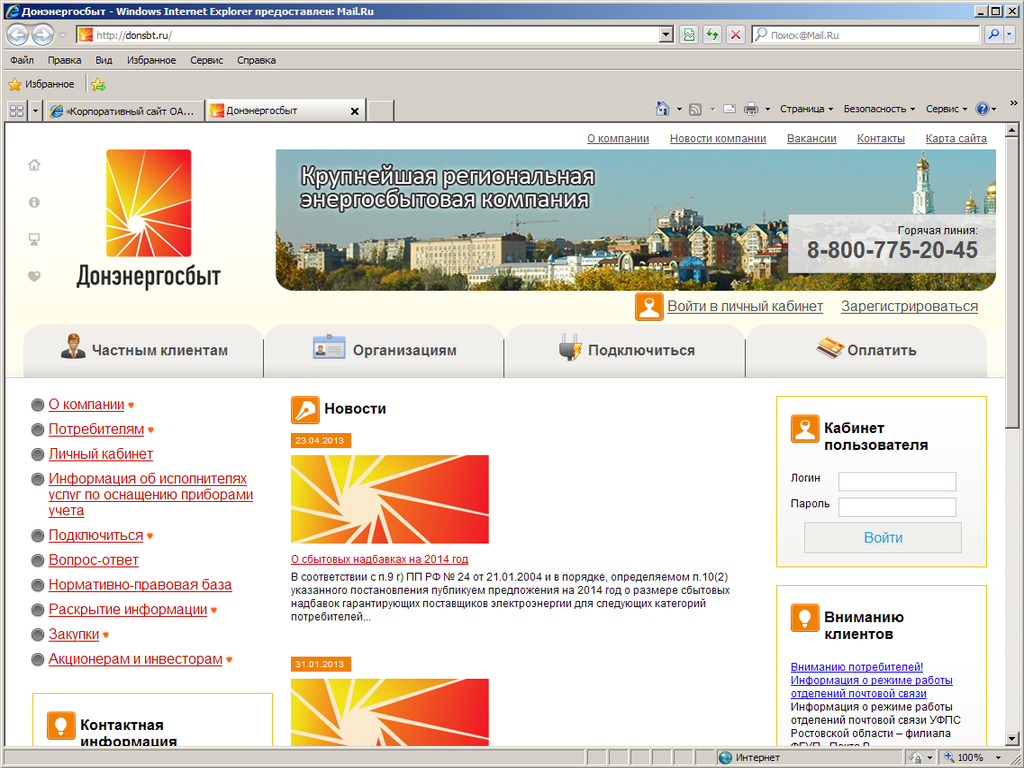1024x768 pixels.
Task: Click the Home icon in command bar
Action: [662, 109]
